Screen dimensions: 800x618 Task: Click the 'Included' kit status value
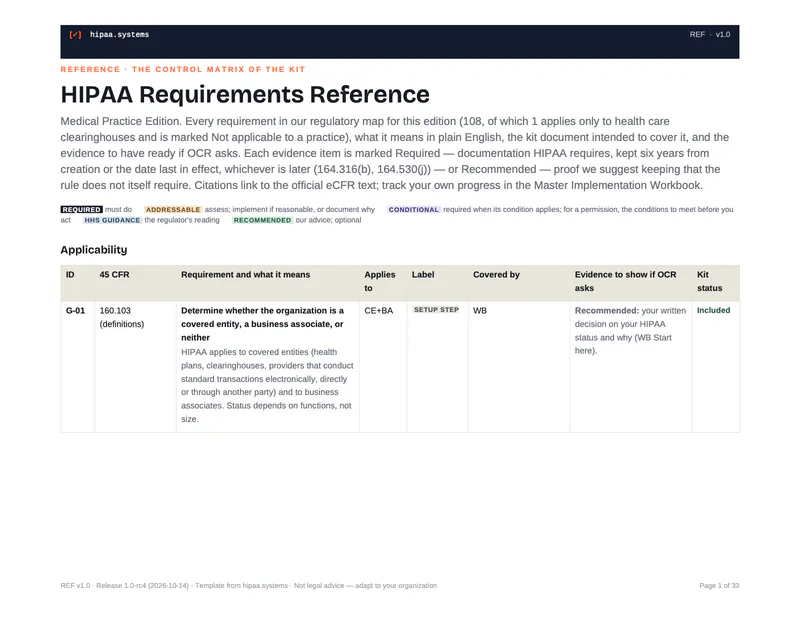(713, 310)
